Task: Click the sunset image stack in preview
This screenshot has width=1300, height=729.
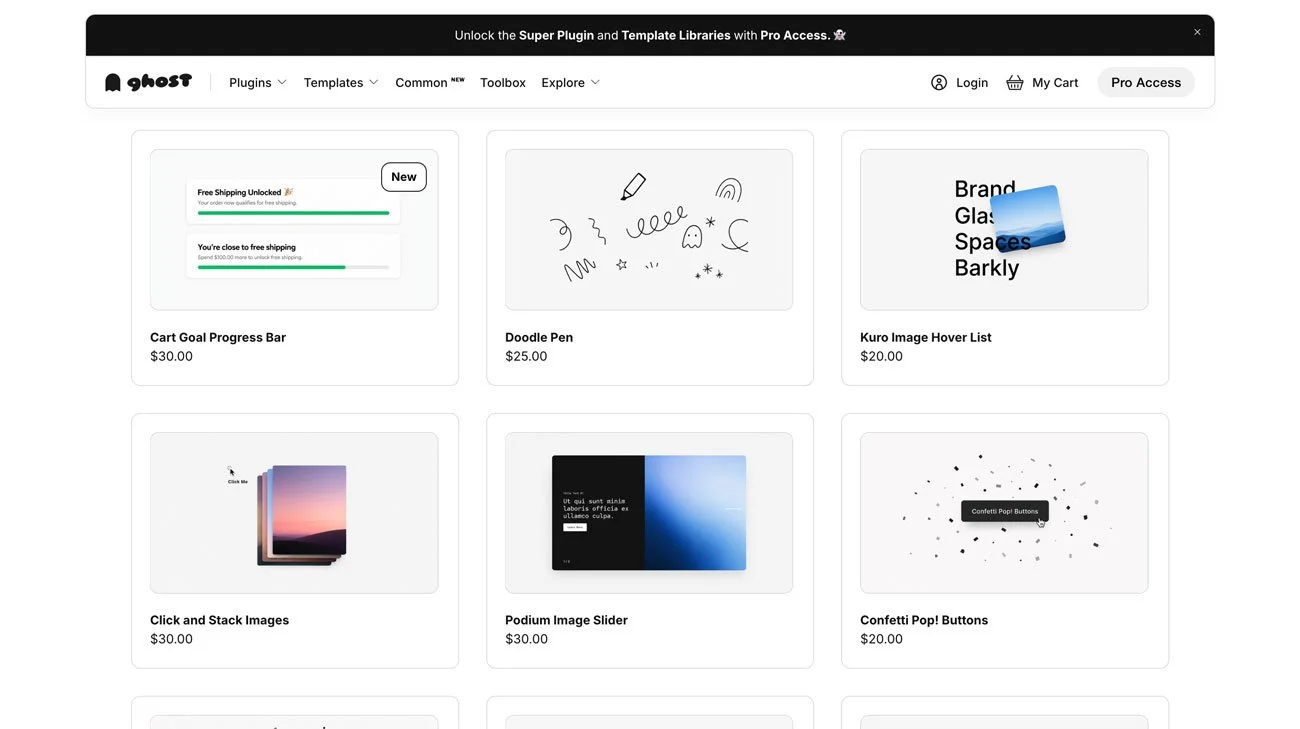Action: (x=302, y=515)
